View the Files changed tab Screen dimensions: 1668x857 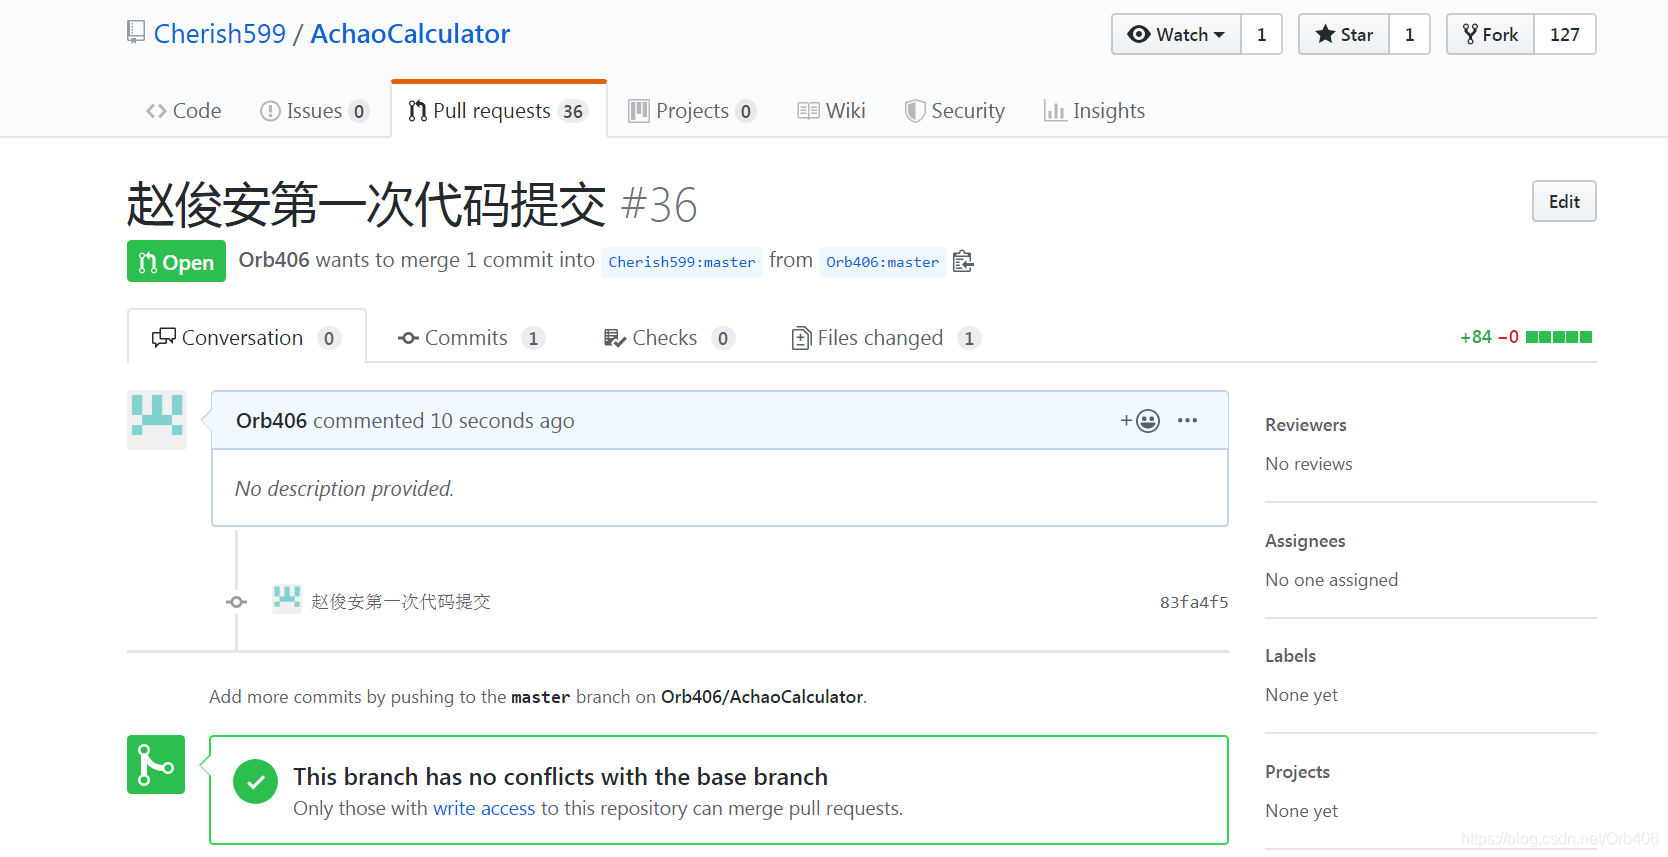(886, 338)
